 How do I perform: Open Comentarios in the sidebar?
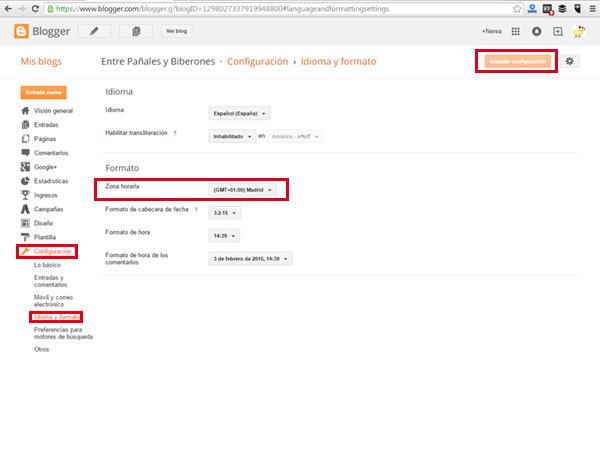(x=51, y=153)
